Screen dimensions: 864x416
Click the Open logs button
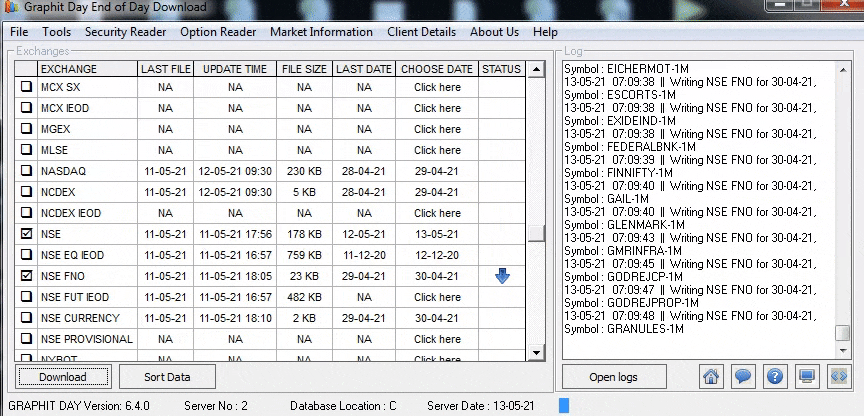[x=614, y=377]
